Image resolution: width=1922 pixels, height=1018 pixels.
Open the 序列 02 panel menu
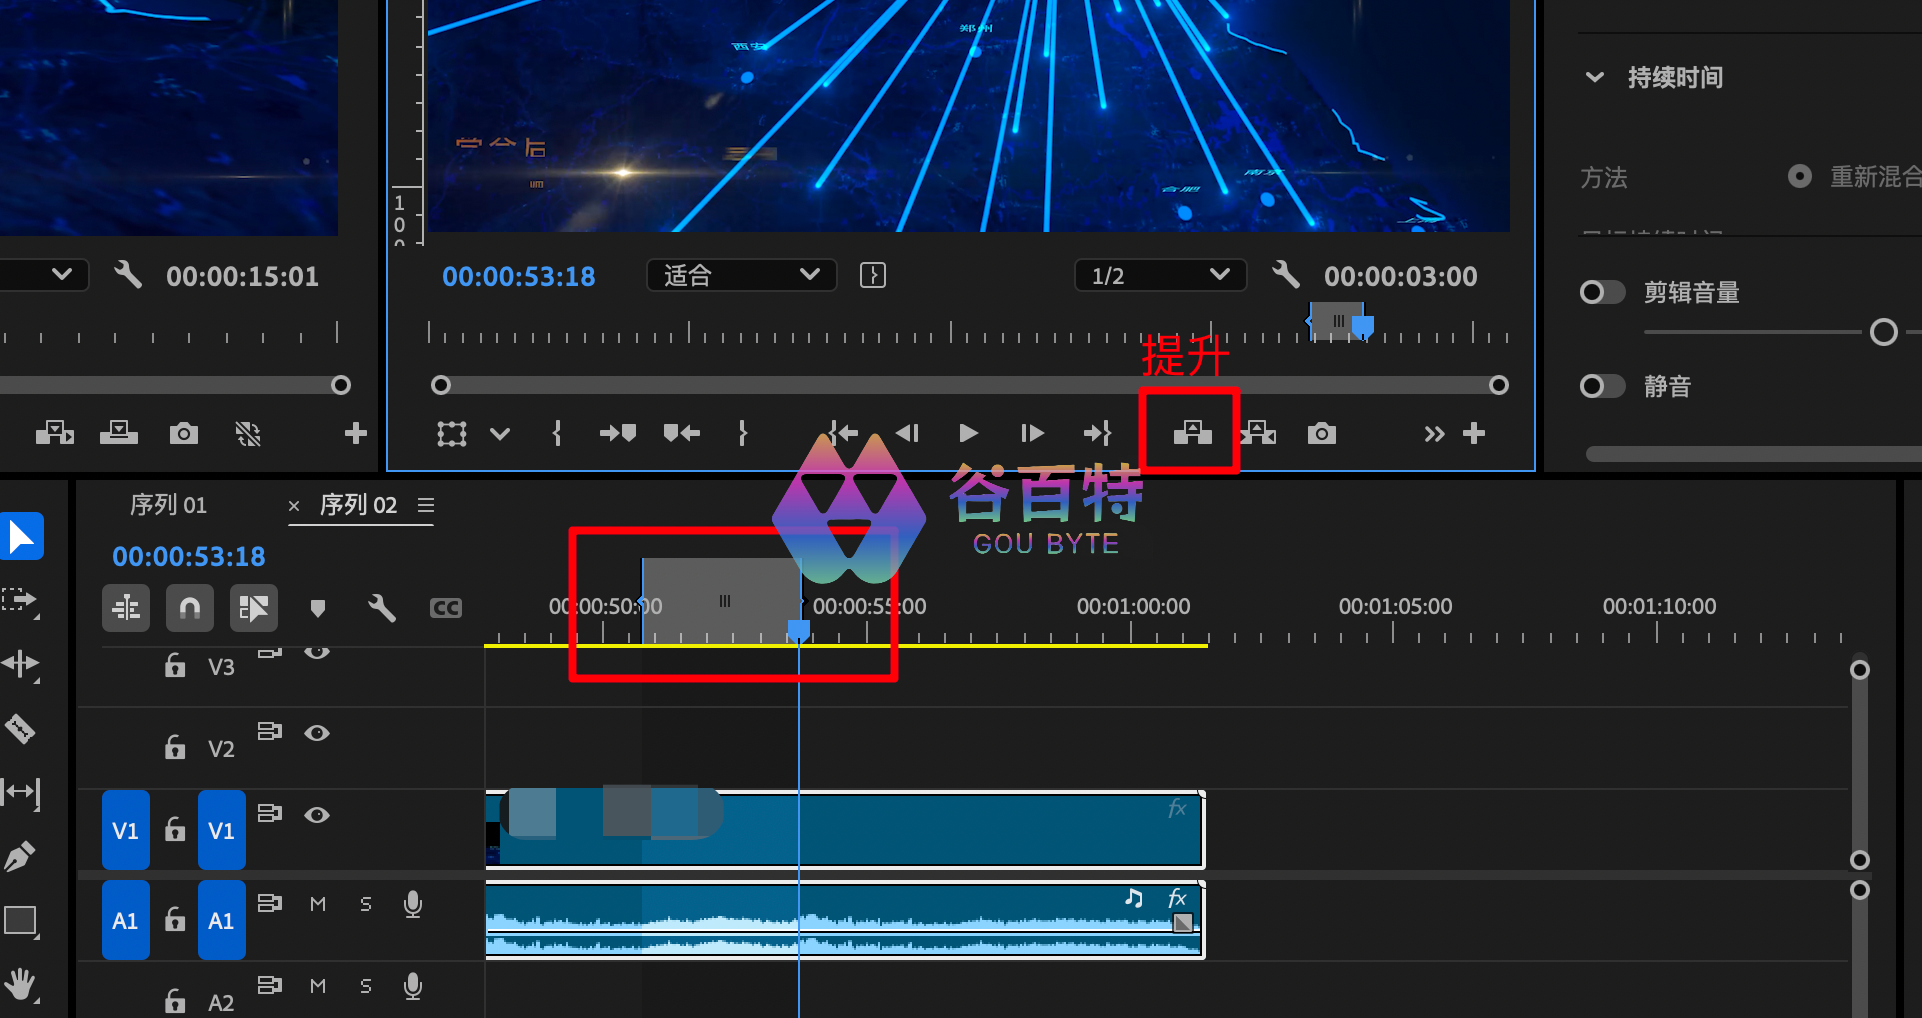coord(426,505)
